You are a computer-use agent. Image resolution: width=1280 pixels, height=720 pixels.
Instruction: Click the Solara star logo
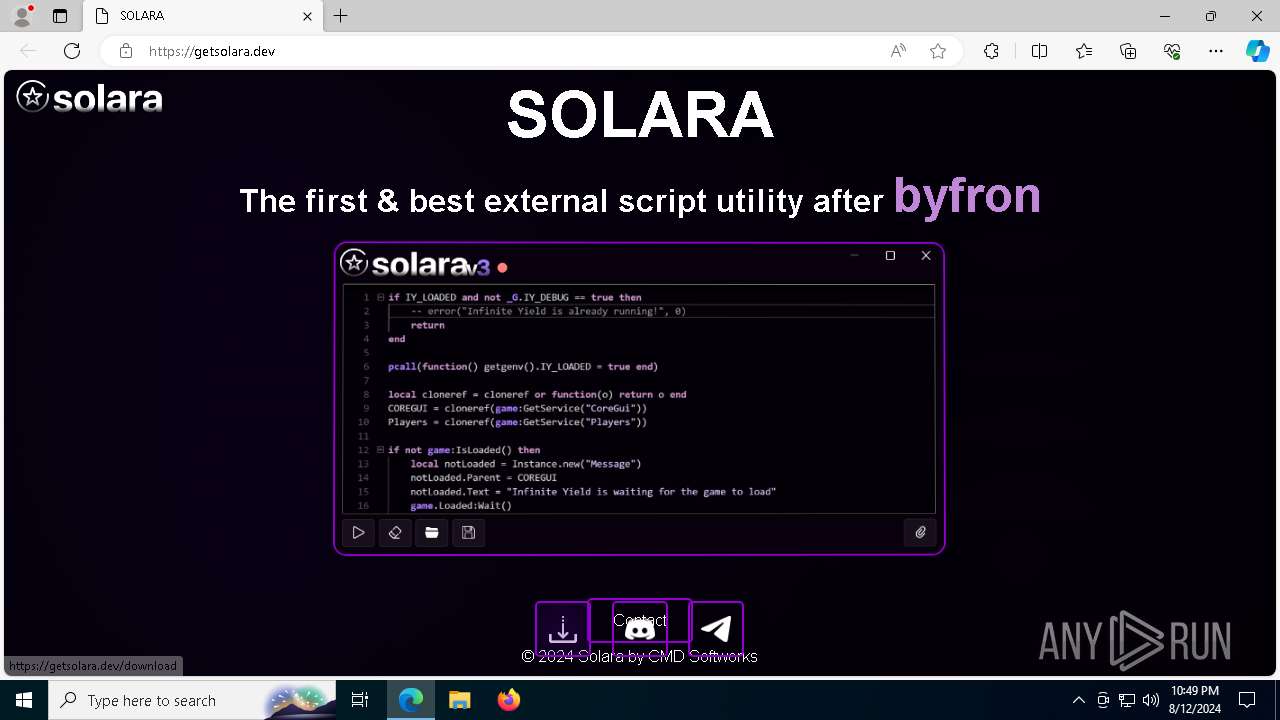pyautogui.click(x=89, y=97)
